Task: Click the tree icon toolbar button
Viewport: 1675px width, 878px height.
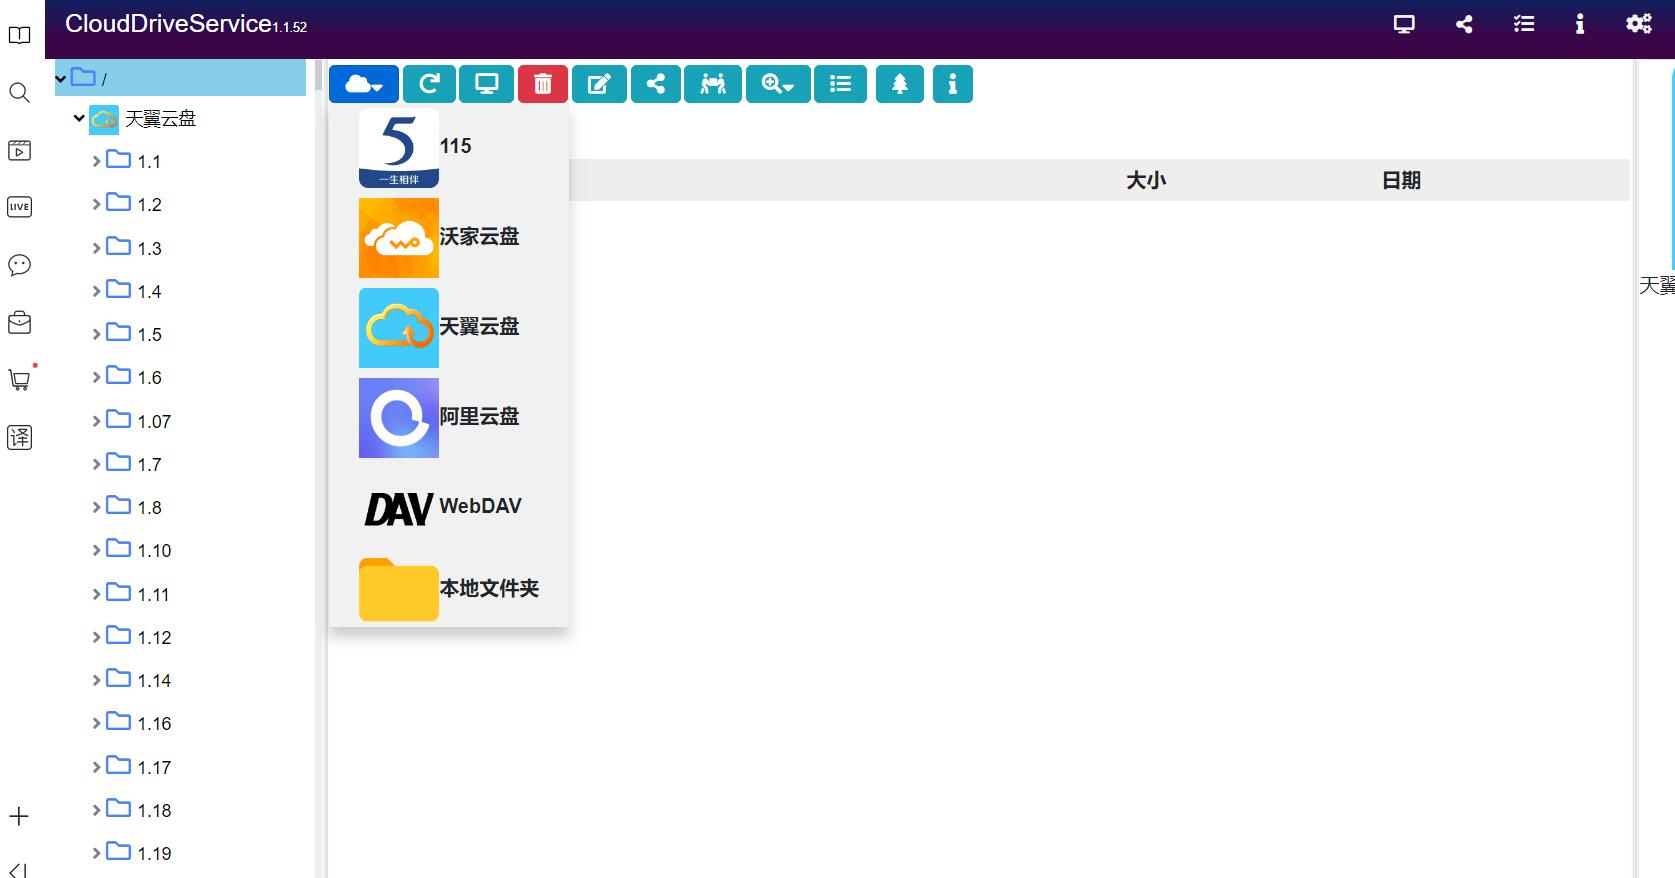Action: (x=900, y=84)
